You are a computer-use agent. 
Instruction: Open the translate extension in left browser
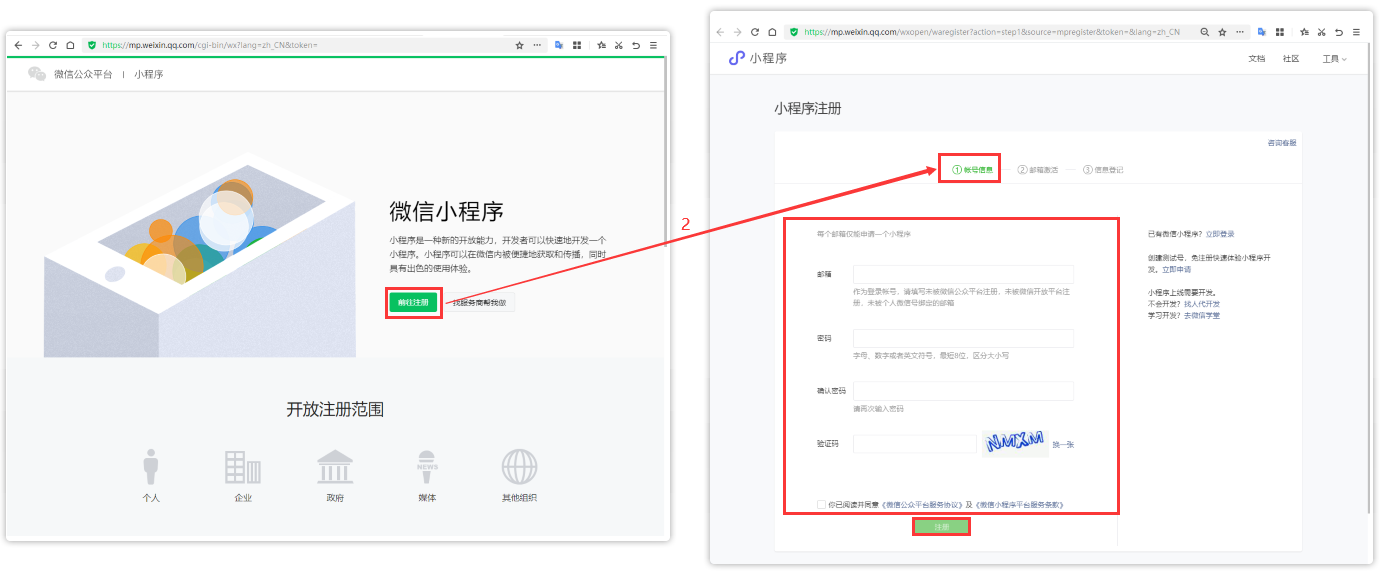click(560, 45)
